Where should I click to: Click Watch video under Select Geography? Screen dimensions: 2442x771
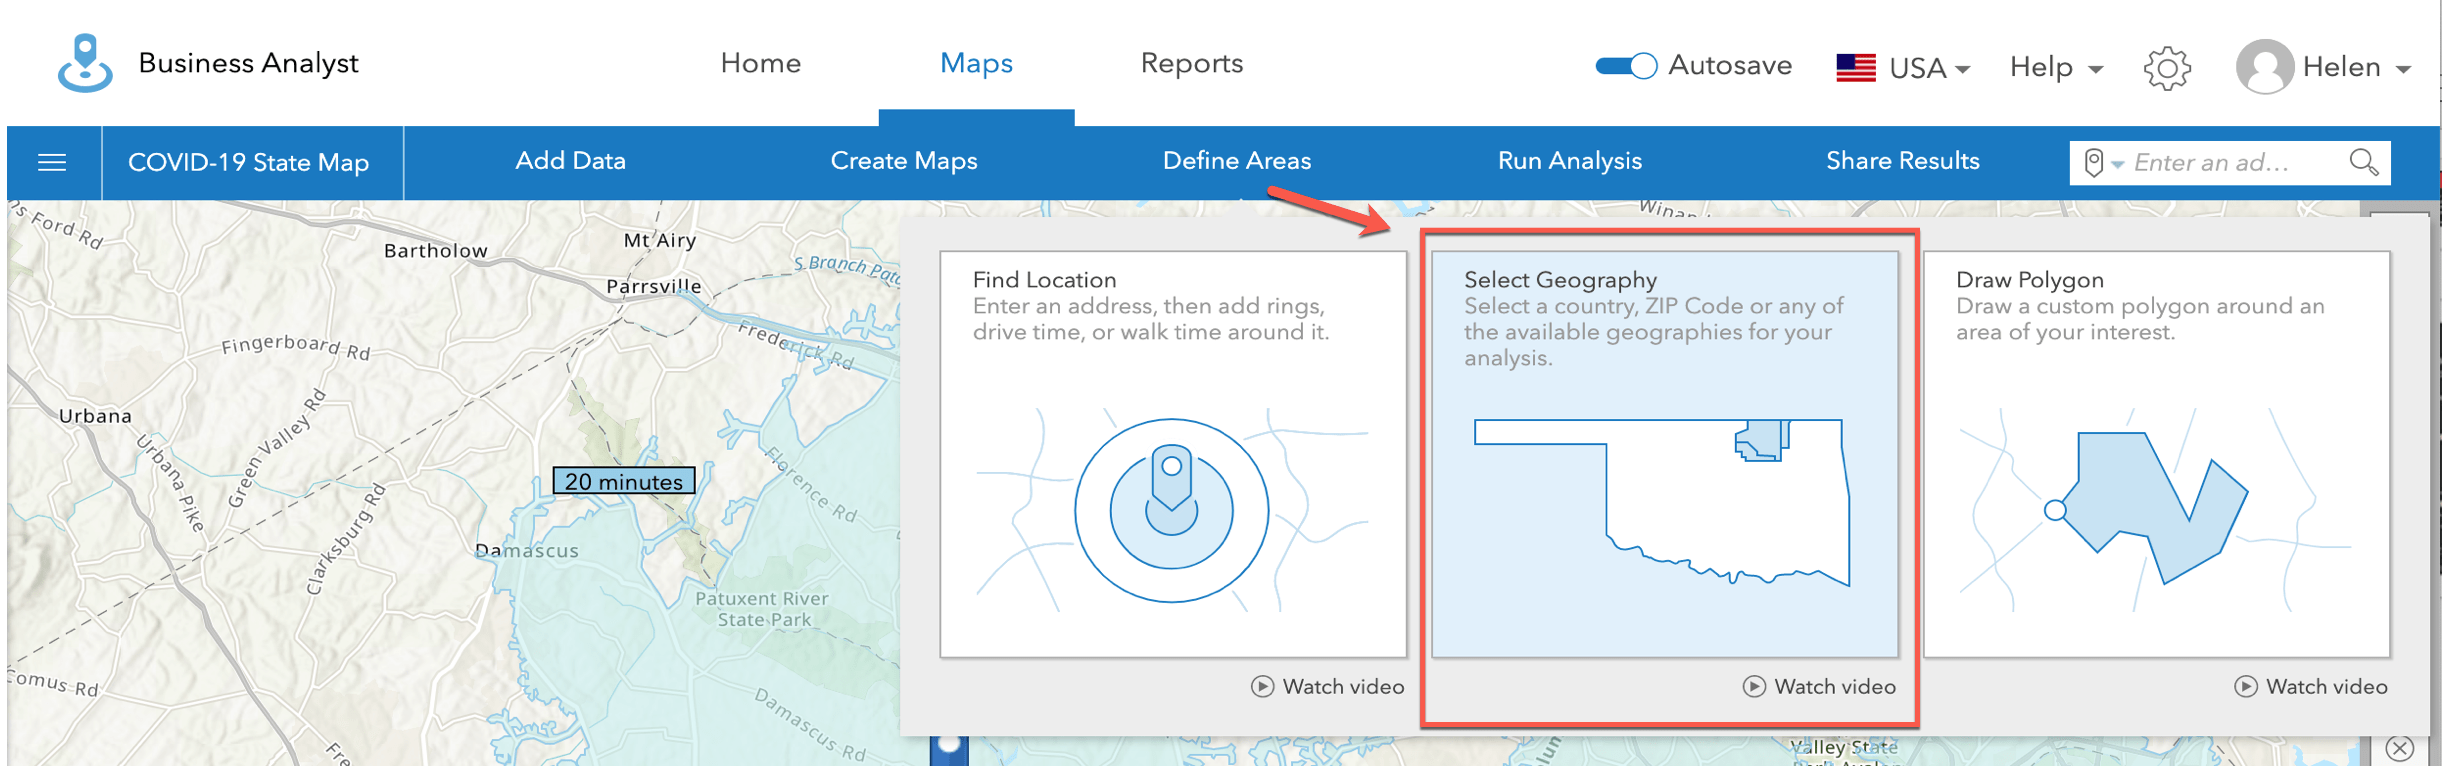[x=1835, y=686]
